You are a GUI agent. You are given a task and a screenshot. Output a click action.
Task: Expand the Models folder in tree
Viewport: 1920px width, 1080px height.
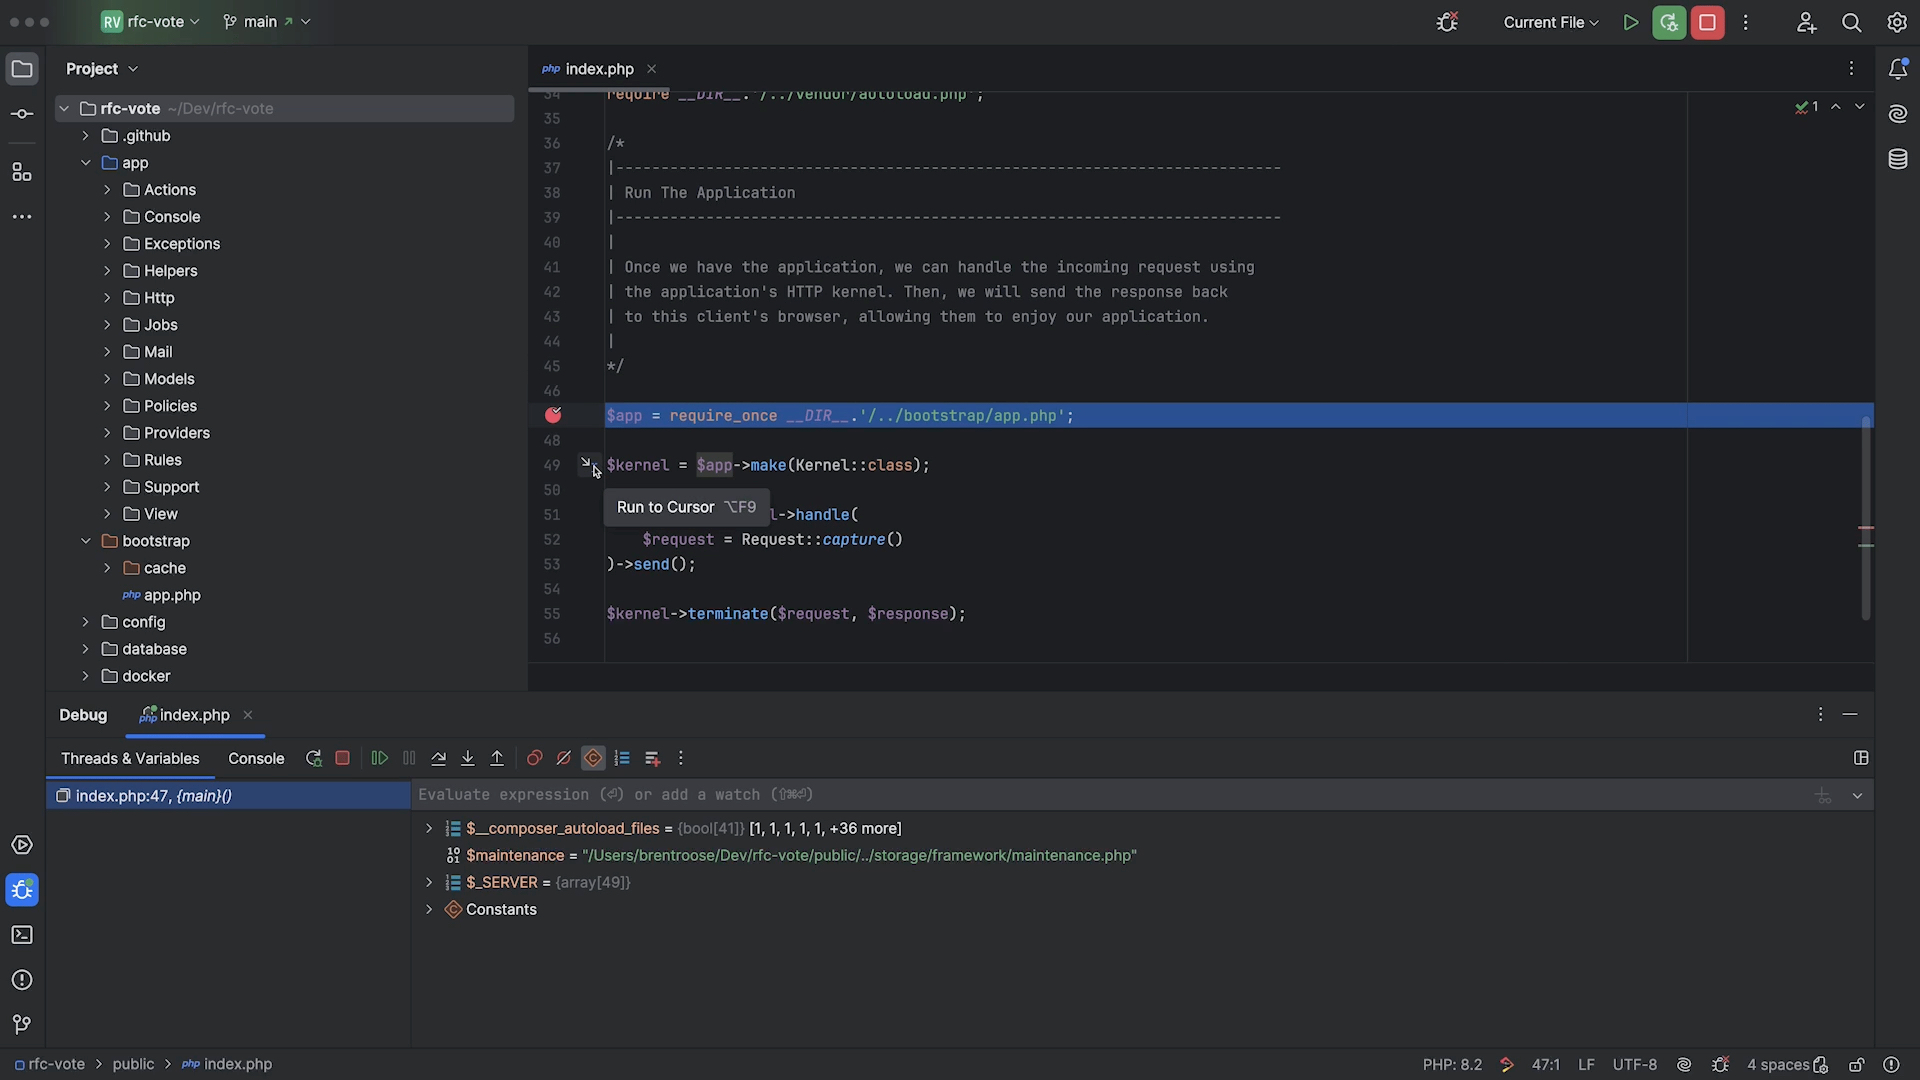click(x=107, y=379)
